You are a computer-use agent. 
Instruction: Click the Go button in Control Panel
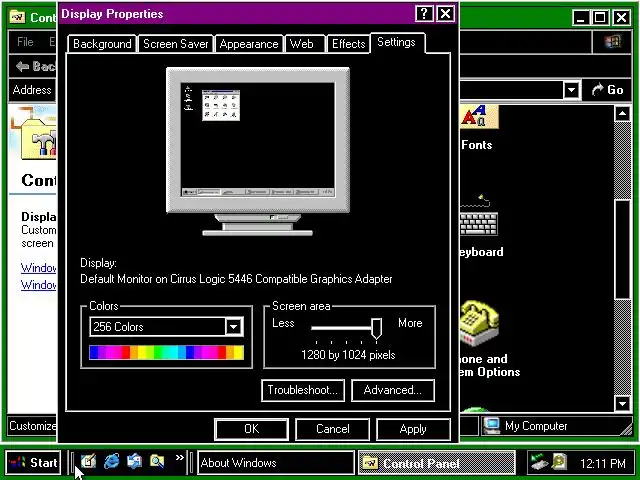607,89
